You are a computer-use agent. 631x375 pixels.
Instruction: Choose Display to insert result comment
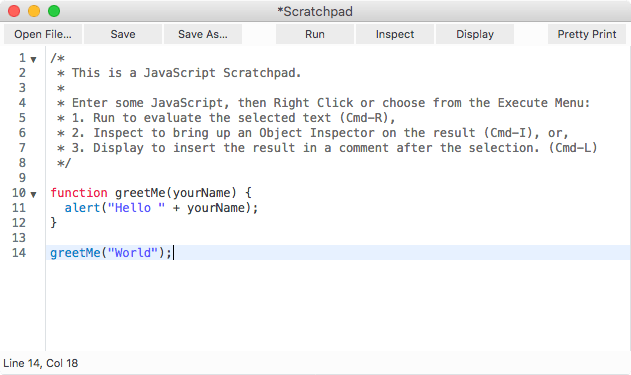point(475,34)
